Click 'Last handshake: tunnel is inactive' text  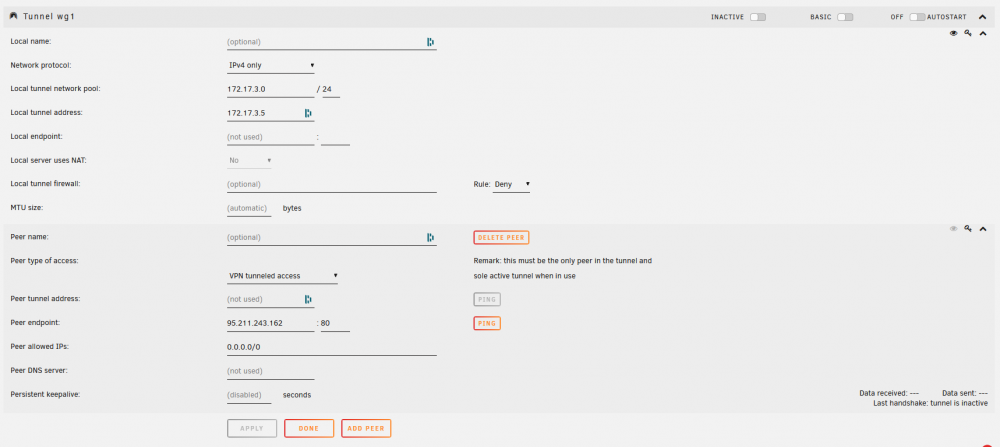[x=930, y=403]
